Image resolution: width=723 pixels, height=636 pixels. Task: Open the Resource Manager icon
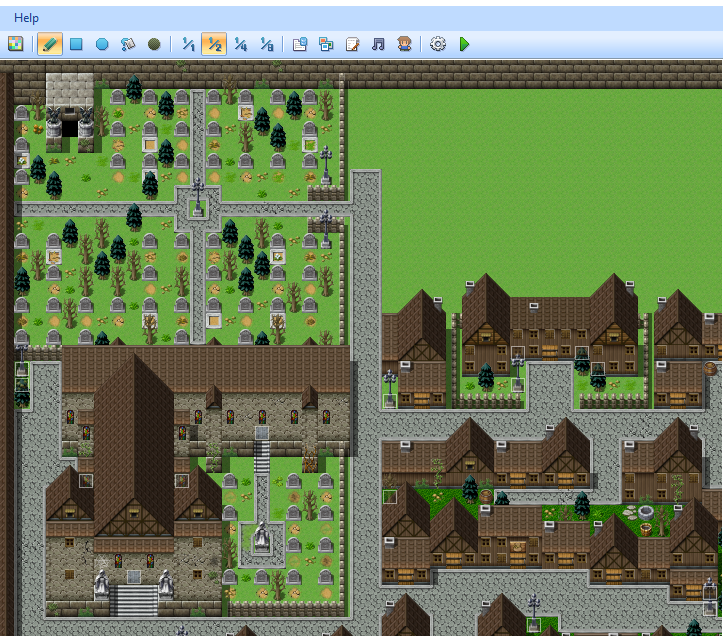click(326, 44)
